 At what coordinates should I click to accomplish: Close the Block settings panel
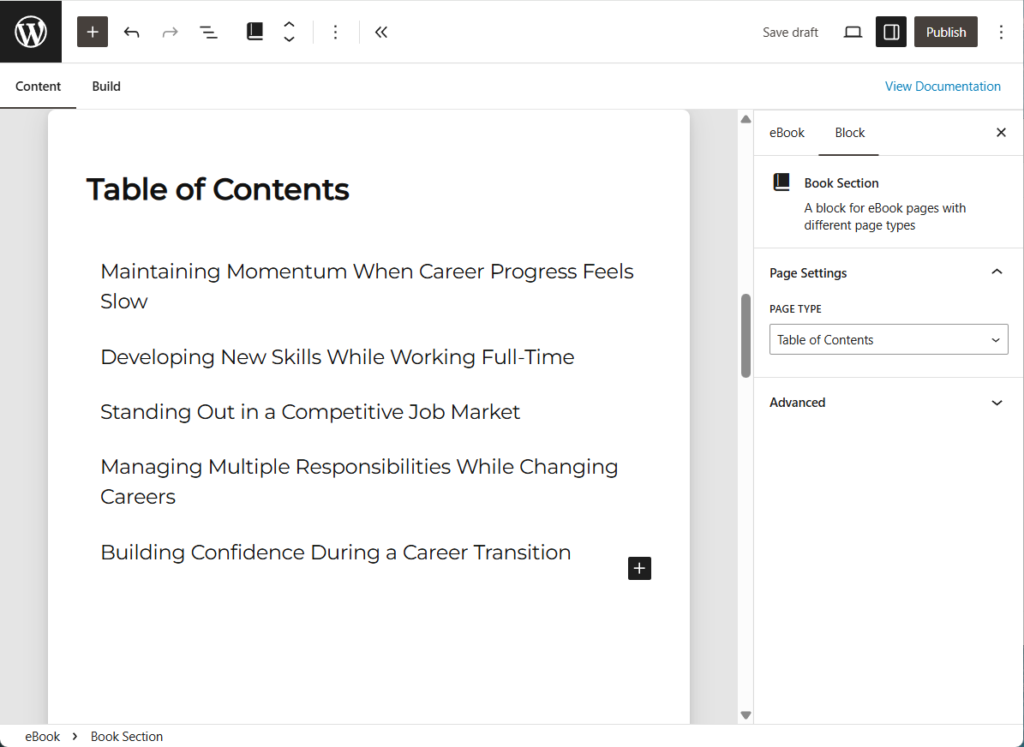[x=1001, y=132]
